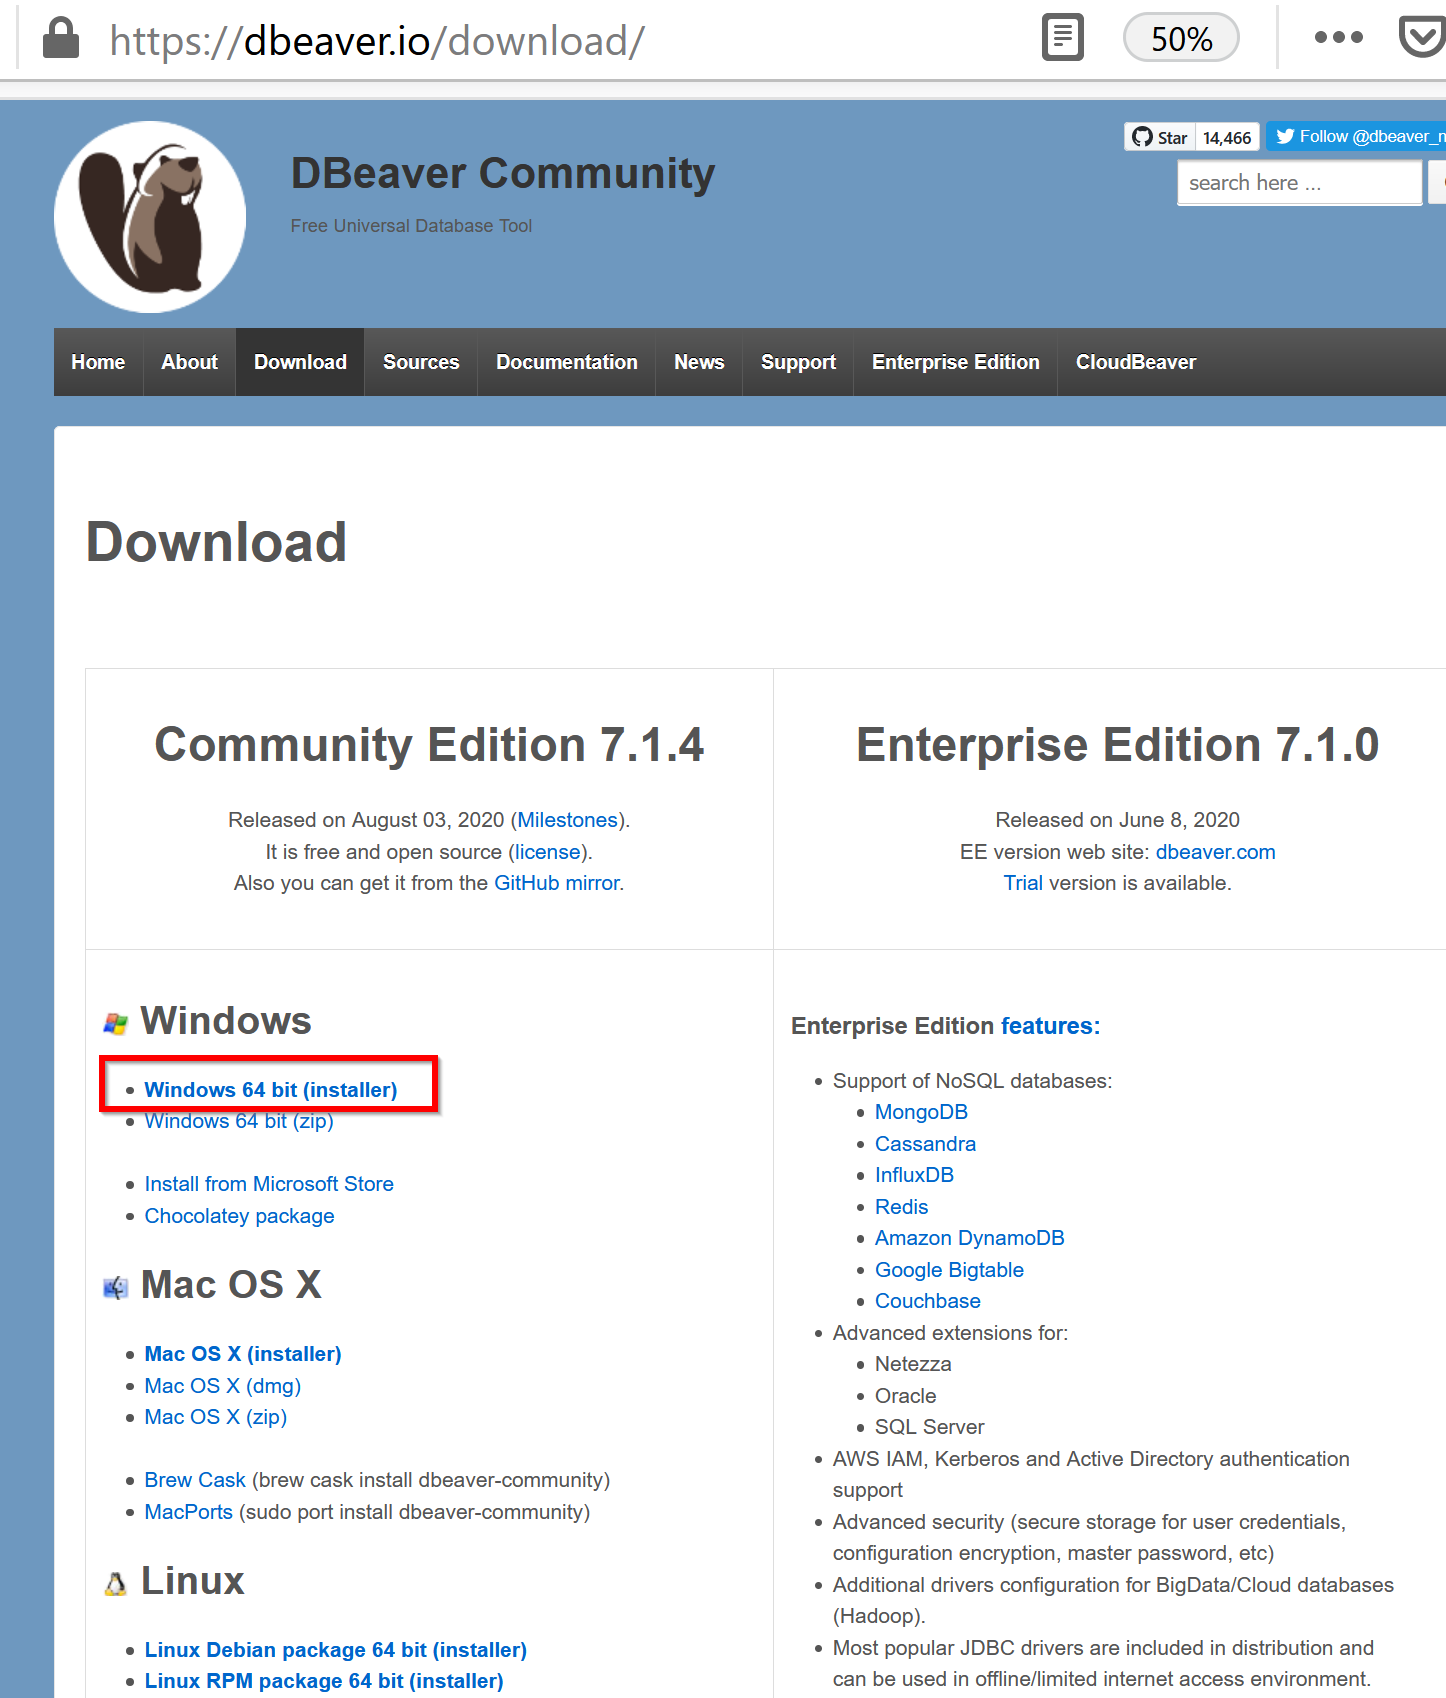Select the Download menu item
Viewport: 1446px width, 1698px height.
click(x=300, y=362)
